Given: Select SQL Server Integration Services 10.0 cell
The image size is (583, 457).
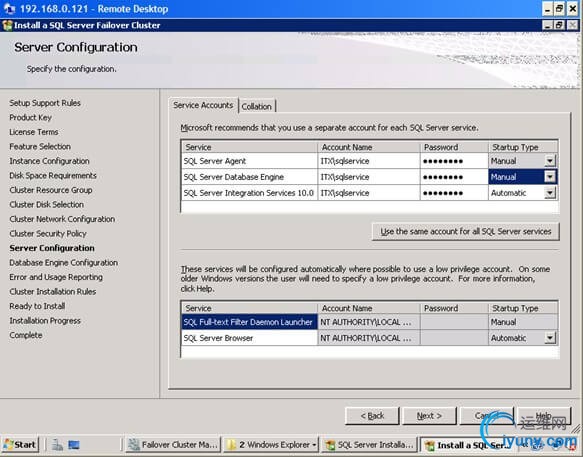Looking at the screenshot, I should click(249, 193).
